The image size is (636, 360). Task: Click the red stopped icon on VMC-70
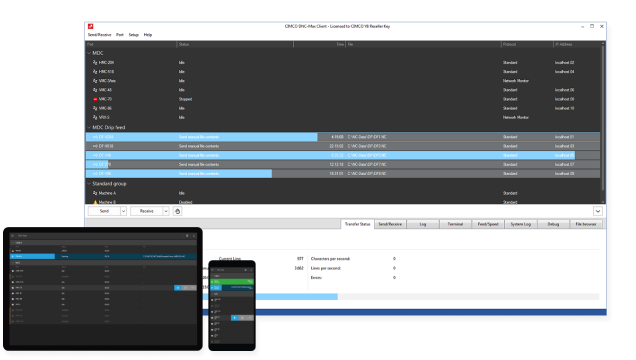(95, 99)
